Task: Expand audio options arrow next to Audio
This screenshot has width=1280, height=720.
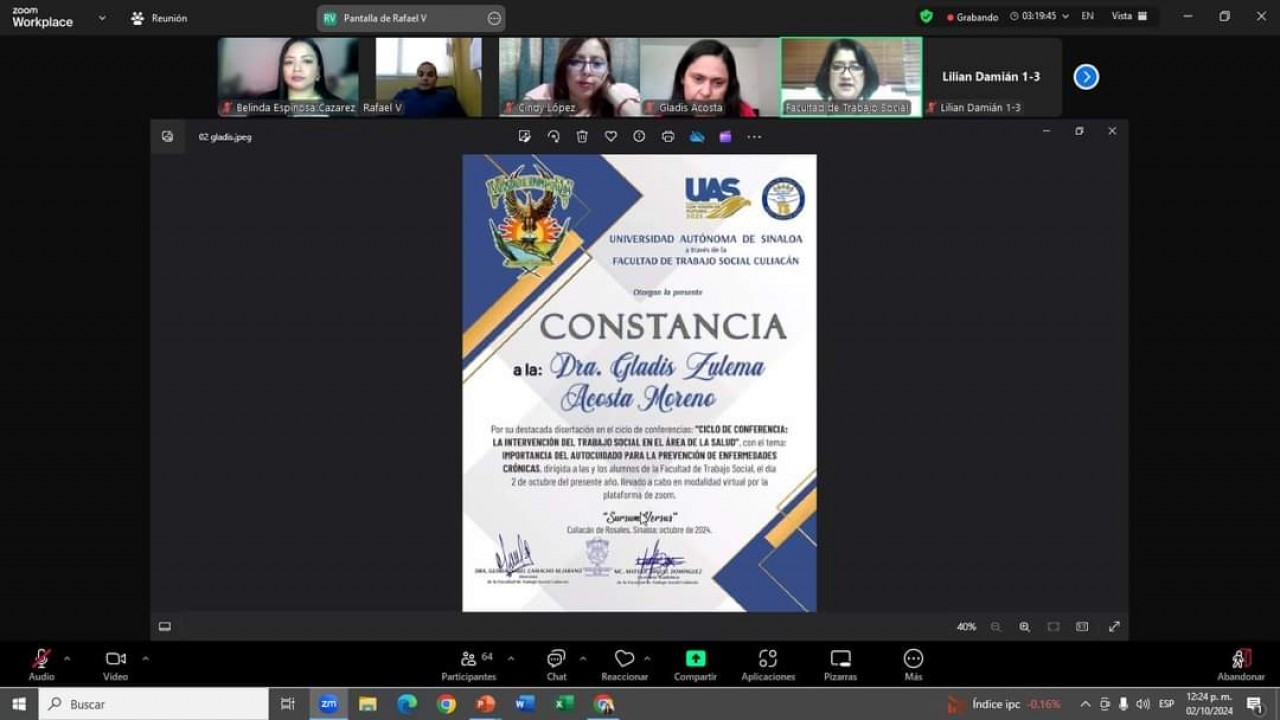Action: [67, 658]
